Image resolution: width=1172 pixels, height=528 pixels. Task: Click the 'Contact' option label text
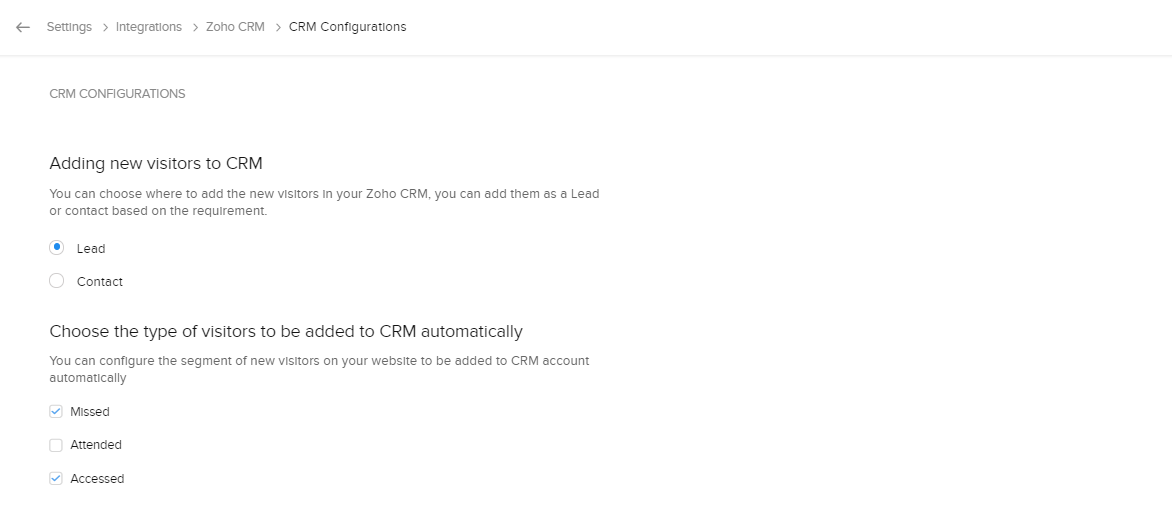point(100,282)
